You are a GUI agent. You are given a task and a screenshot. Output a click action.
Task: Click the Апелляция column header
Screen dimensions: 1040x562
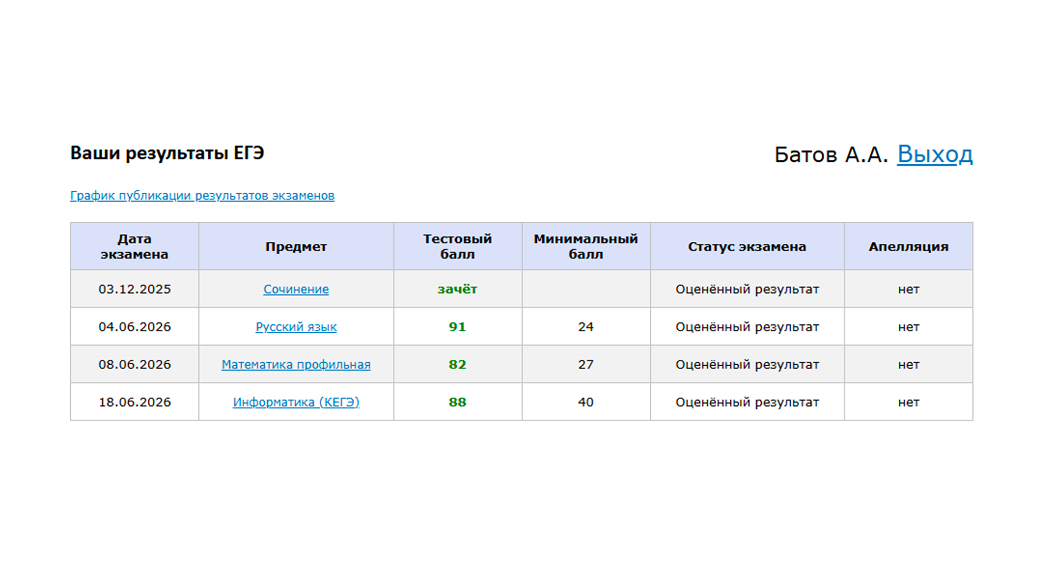(x=909, y=246)
